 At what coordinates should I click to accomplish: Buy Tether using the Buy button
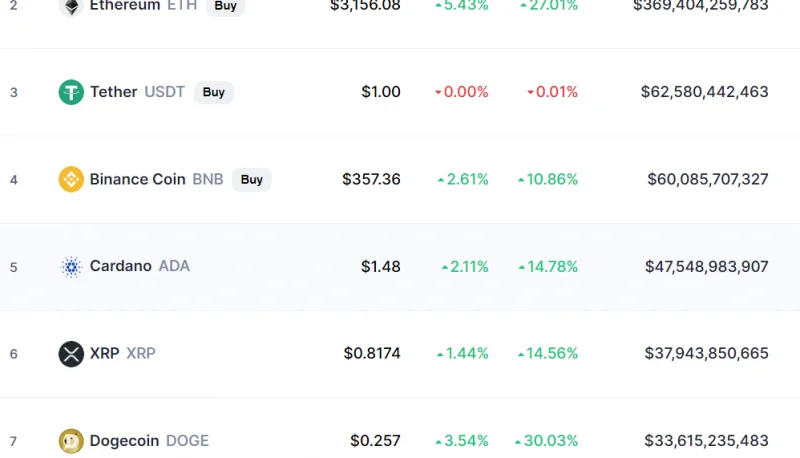[x=214, y=92]
